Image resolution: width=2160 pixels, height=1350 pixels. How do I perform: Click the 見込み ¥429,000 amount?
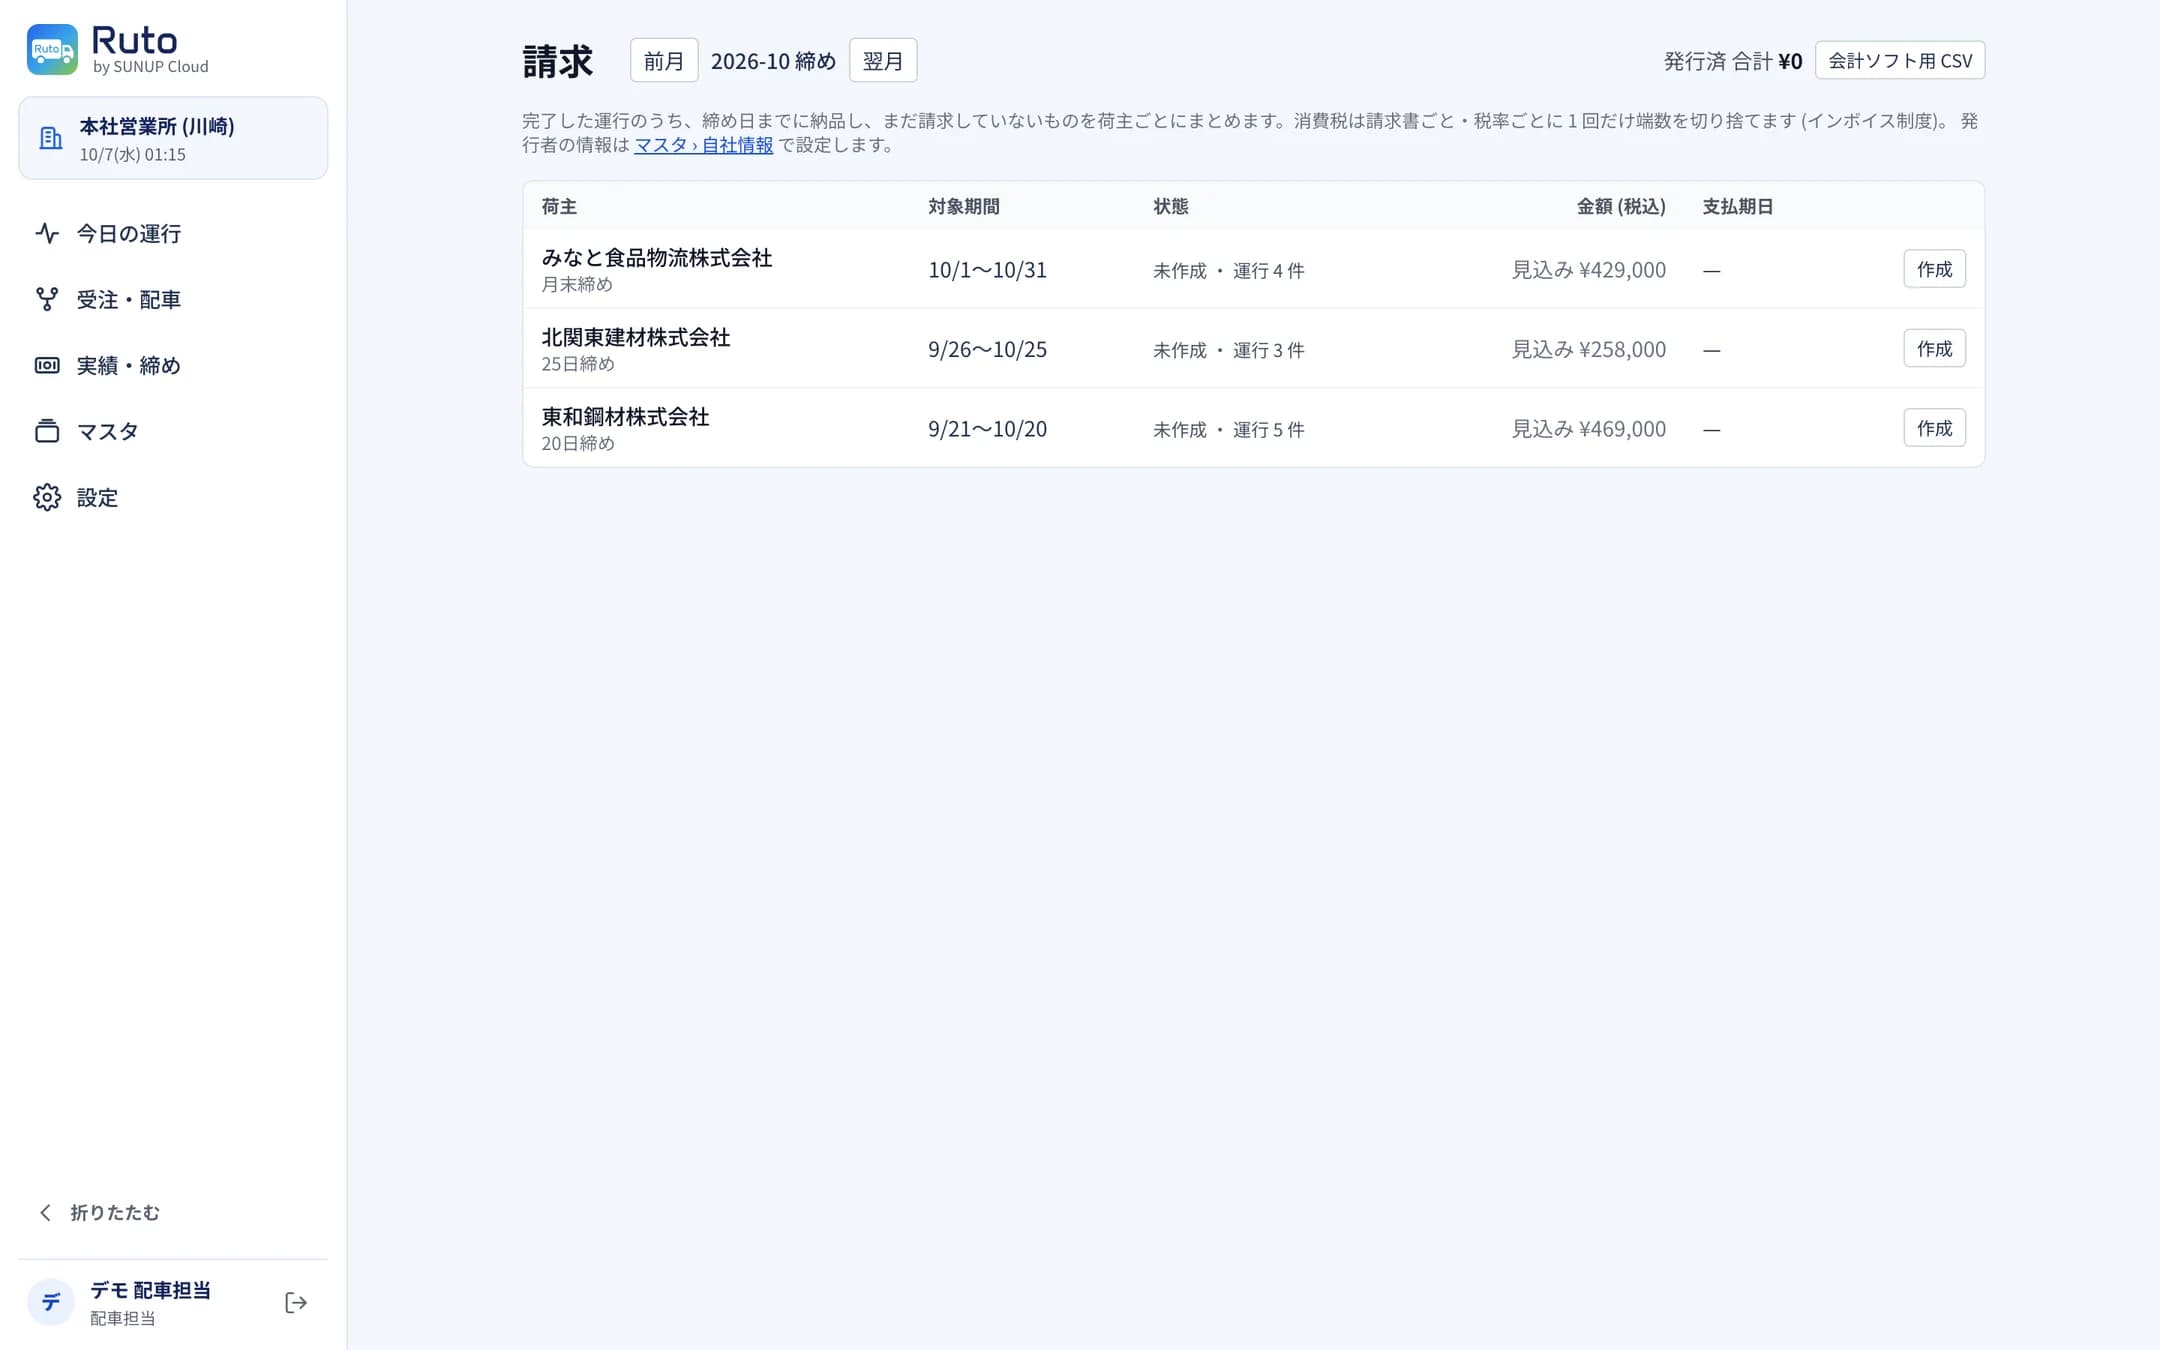(x=1588, y=270)
